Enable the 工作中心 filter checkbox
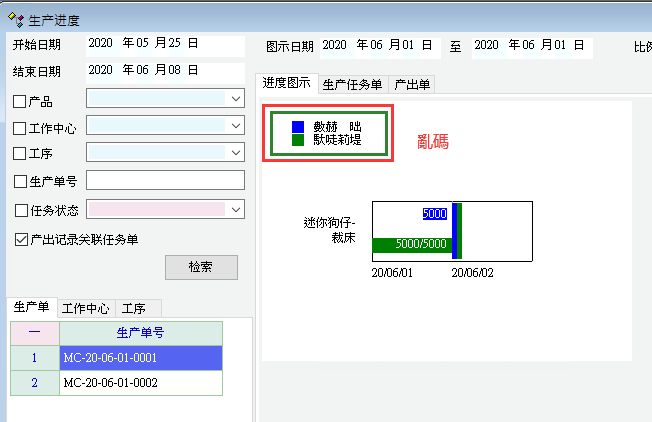652x422 pixels. pyautogui.click(x=19, y=128)
